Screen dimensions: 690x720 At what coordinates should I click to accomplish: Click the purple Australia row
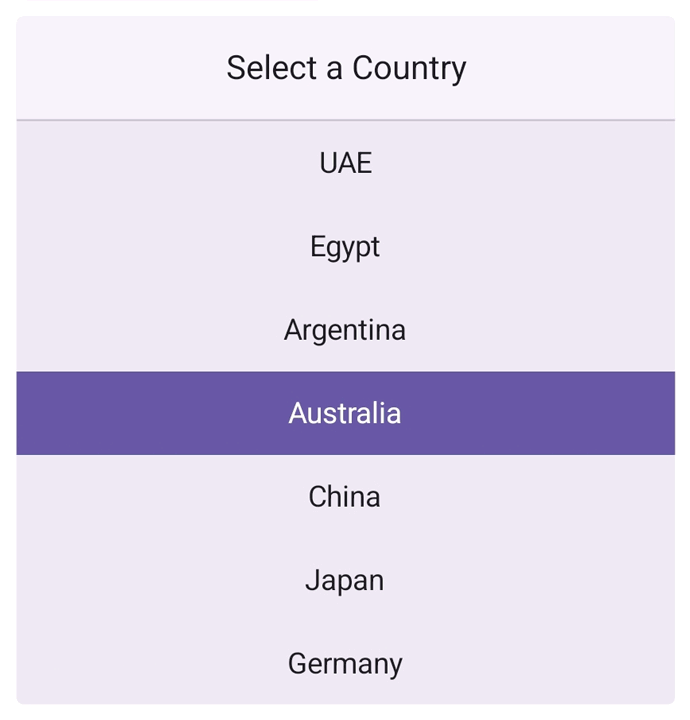pyautogui.click(x=345, y=413)
